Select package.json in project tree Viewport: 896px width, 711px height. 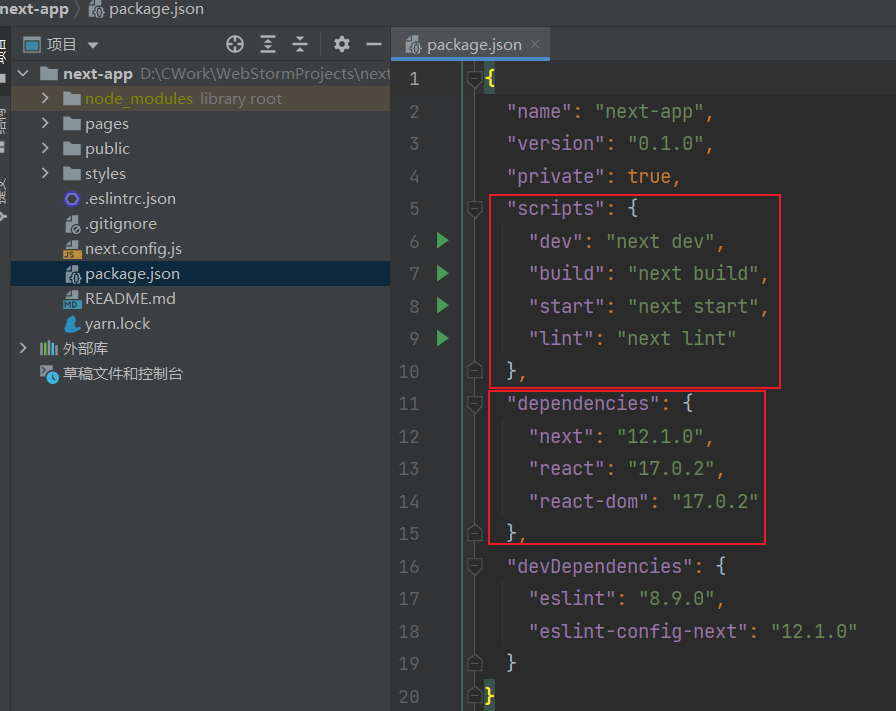tap(201, 274)
